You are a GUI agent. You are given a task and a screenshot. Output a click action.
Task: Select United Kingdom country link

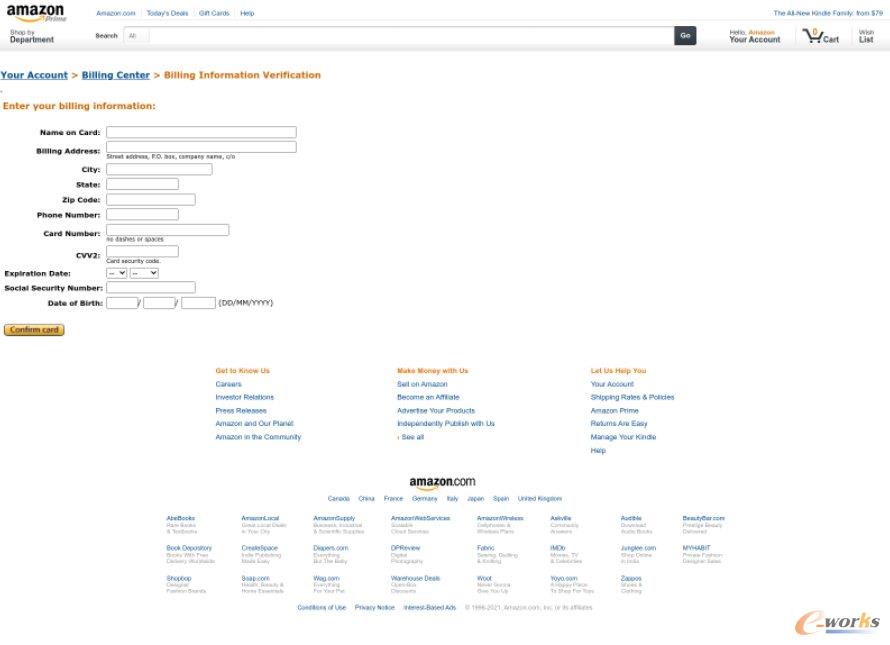tap(540, 499)
